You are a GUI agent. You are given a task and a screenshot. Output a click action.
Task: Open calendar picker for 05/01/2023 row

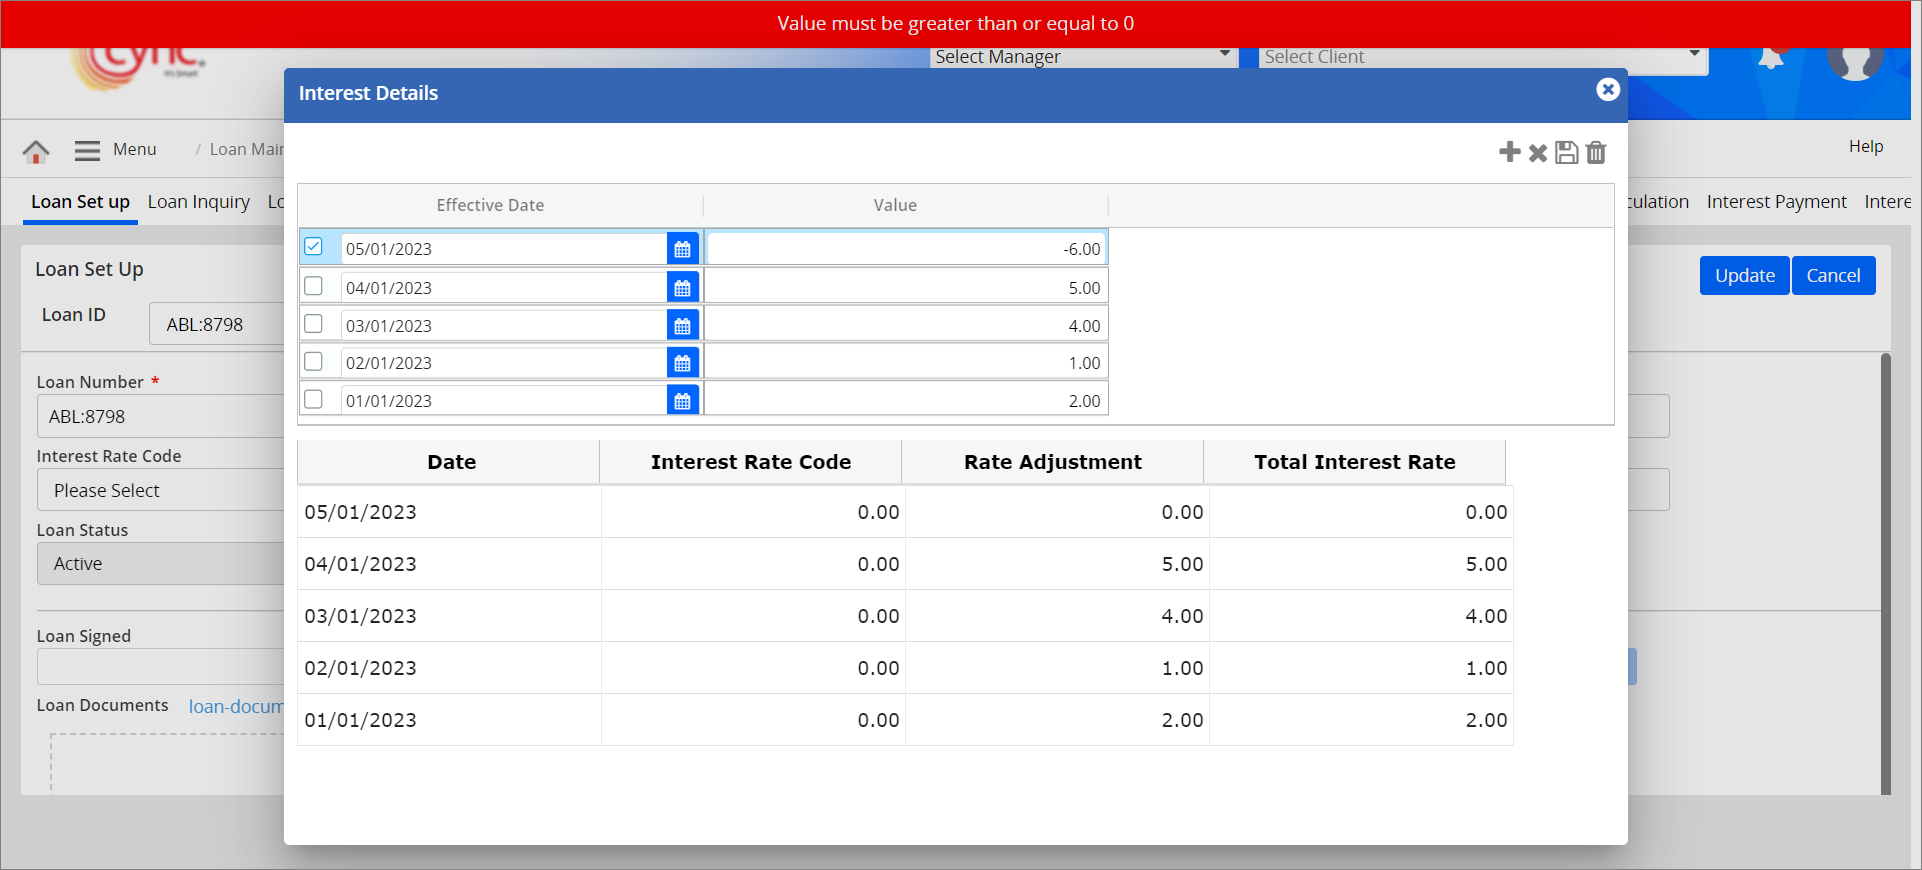point(682,249)
